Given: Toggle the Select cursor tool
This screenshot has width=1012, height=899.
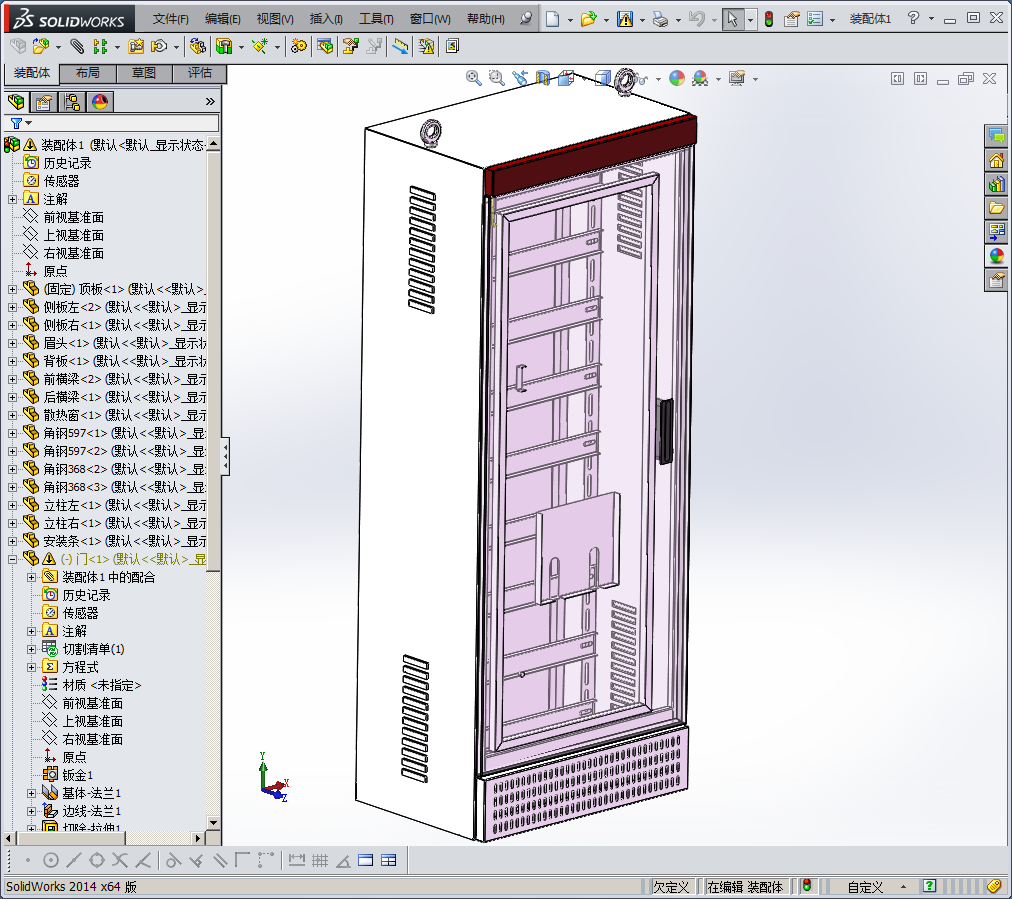Looking at the screenshot, I should [x=732, y=19].
